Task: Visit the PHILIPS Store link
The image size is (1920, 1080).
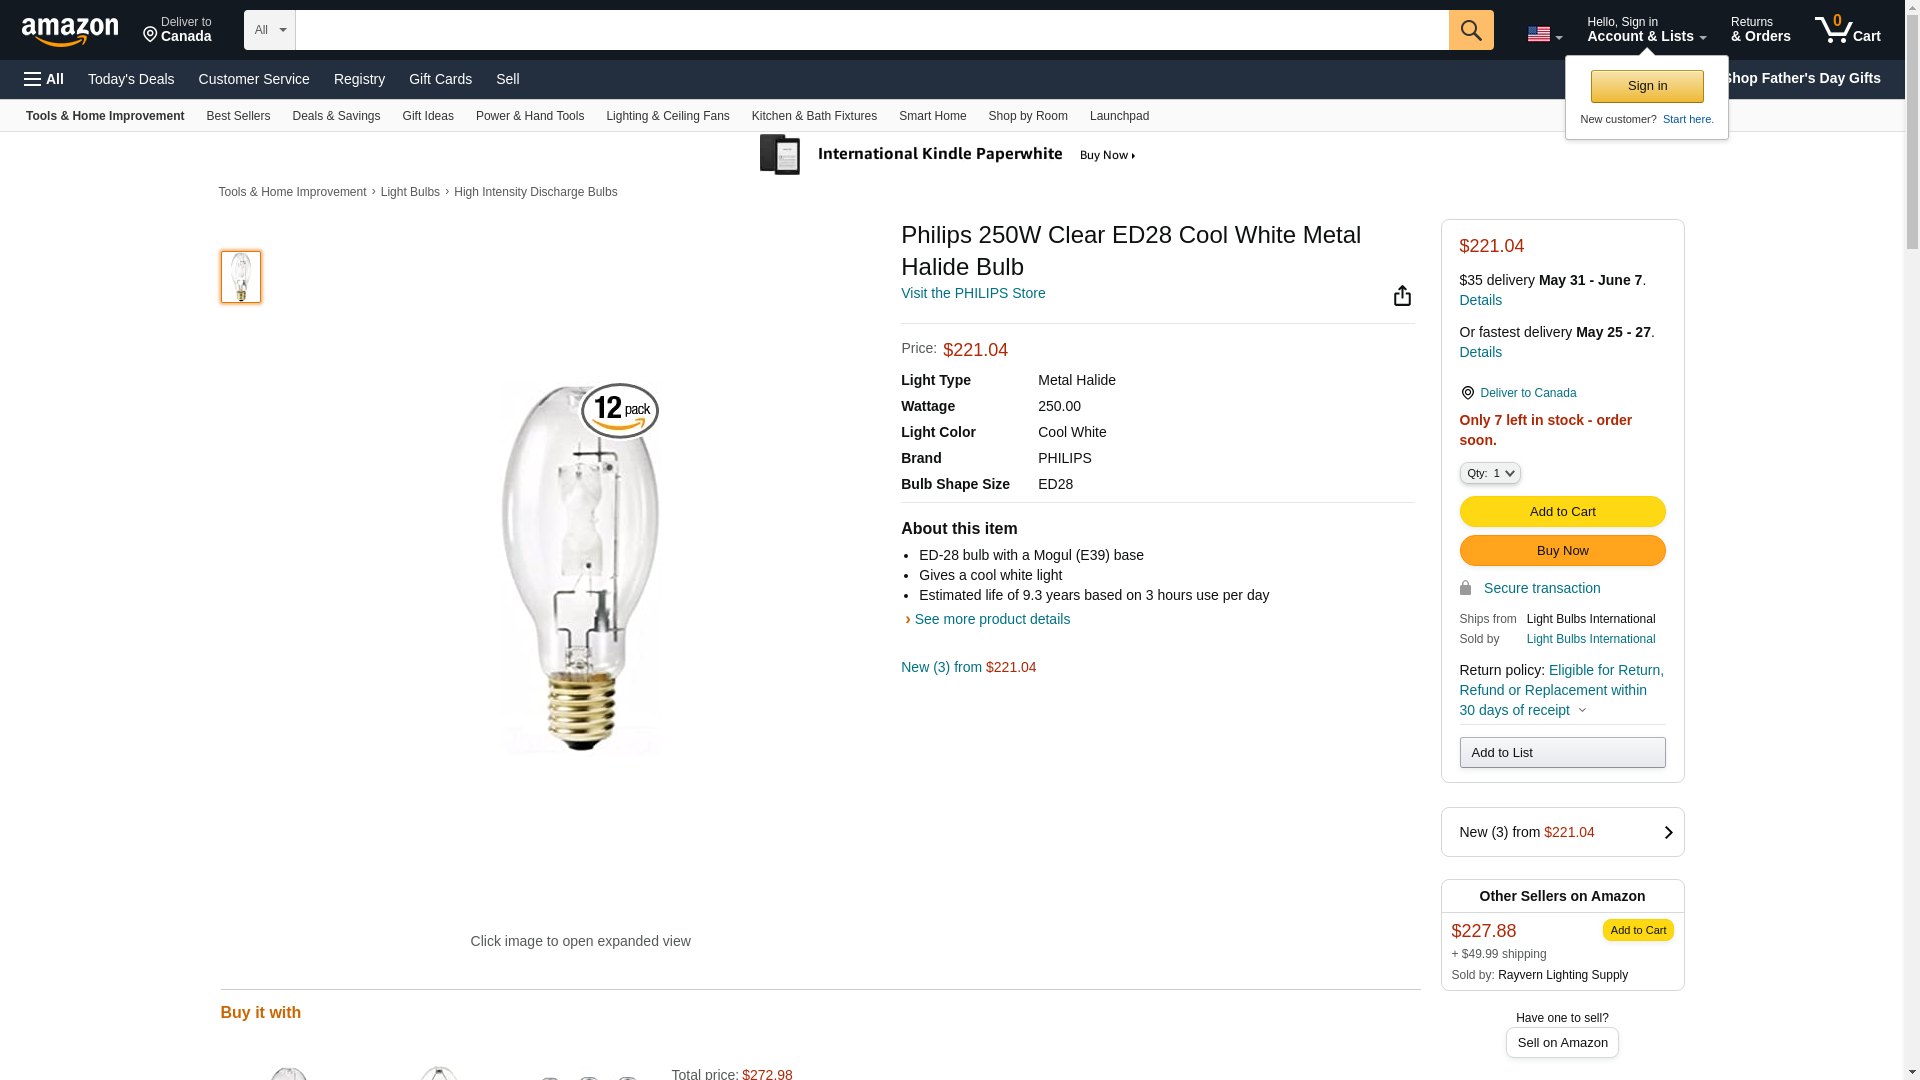Action: (972, 293)
